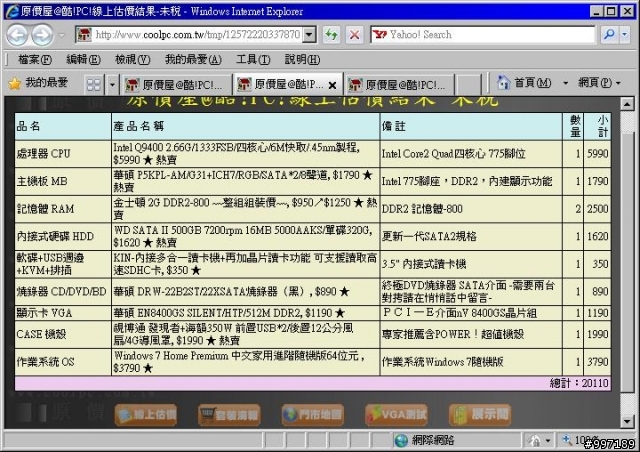
Task: Click the 顯示卡 VGA row label
Action: [44, 313]
